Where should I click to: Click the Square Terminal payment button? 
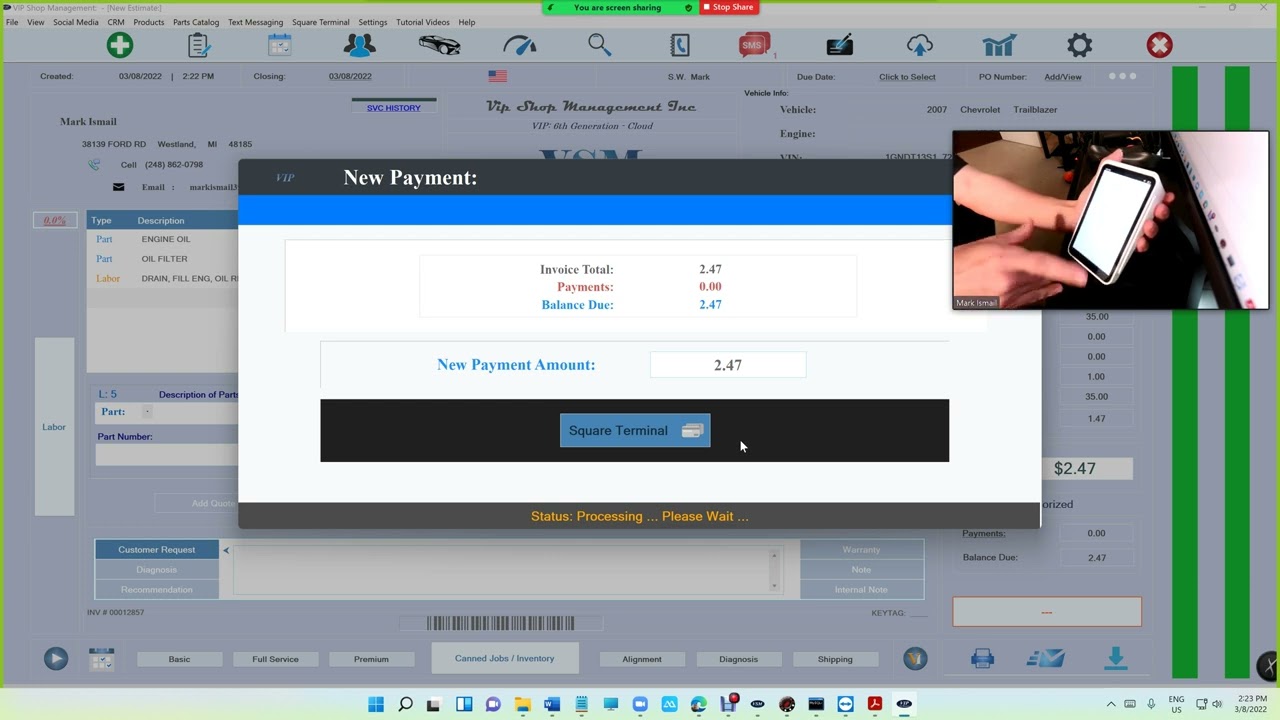tap(635, 431)
